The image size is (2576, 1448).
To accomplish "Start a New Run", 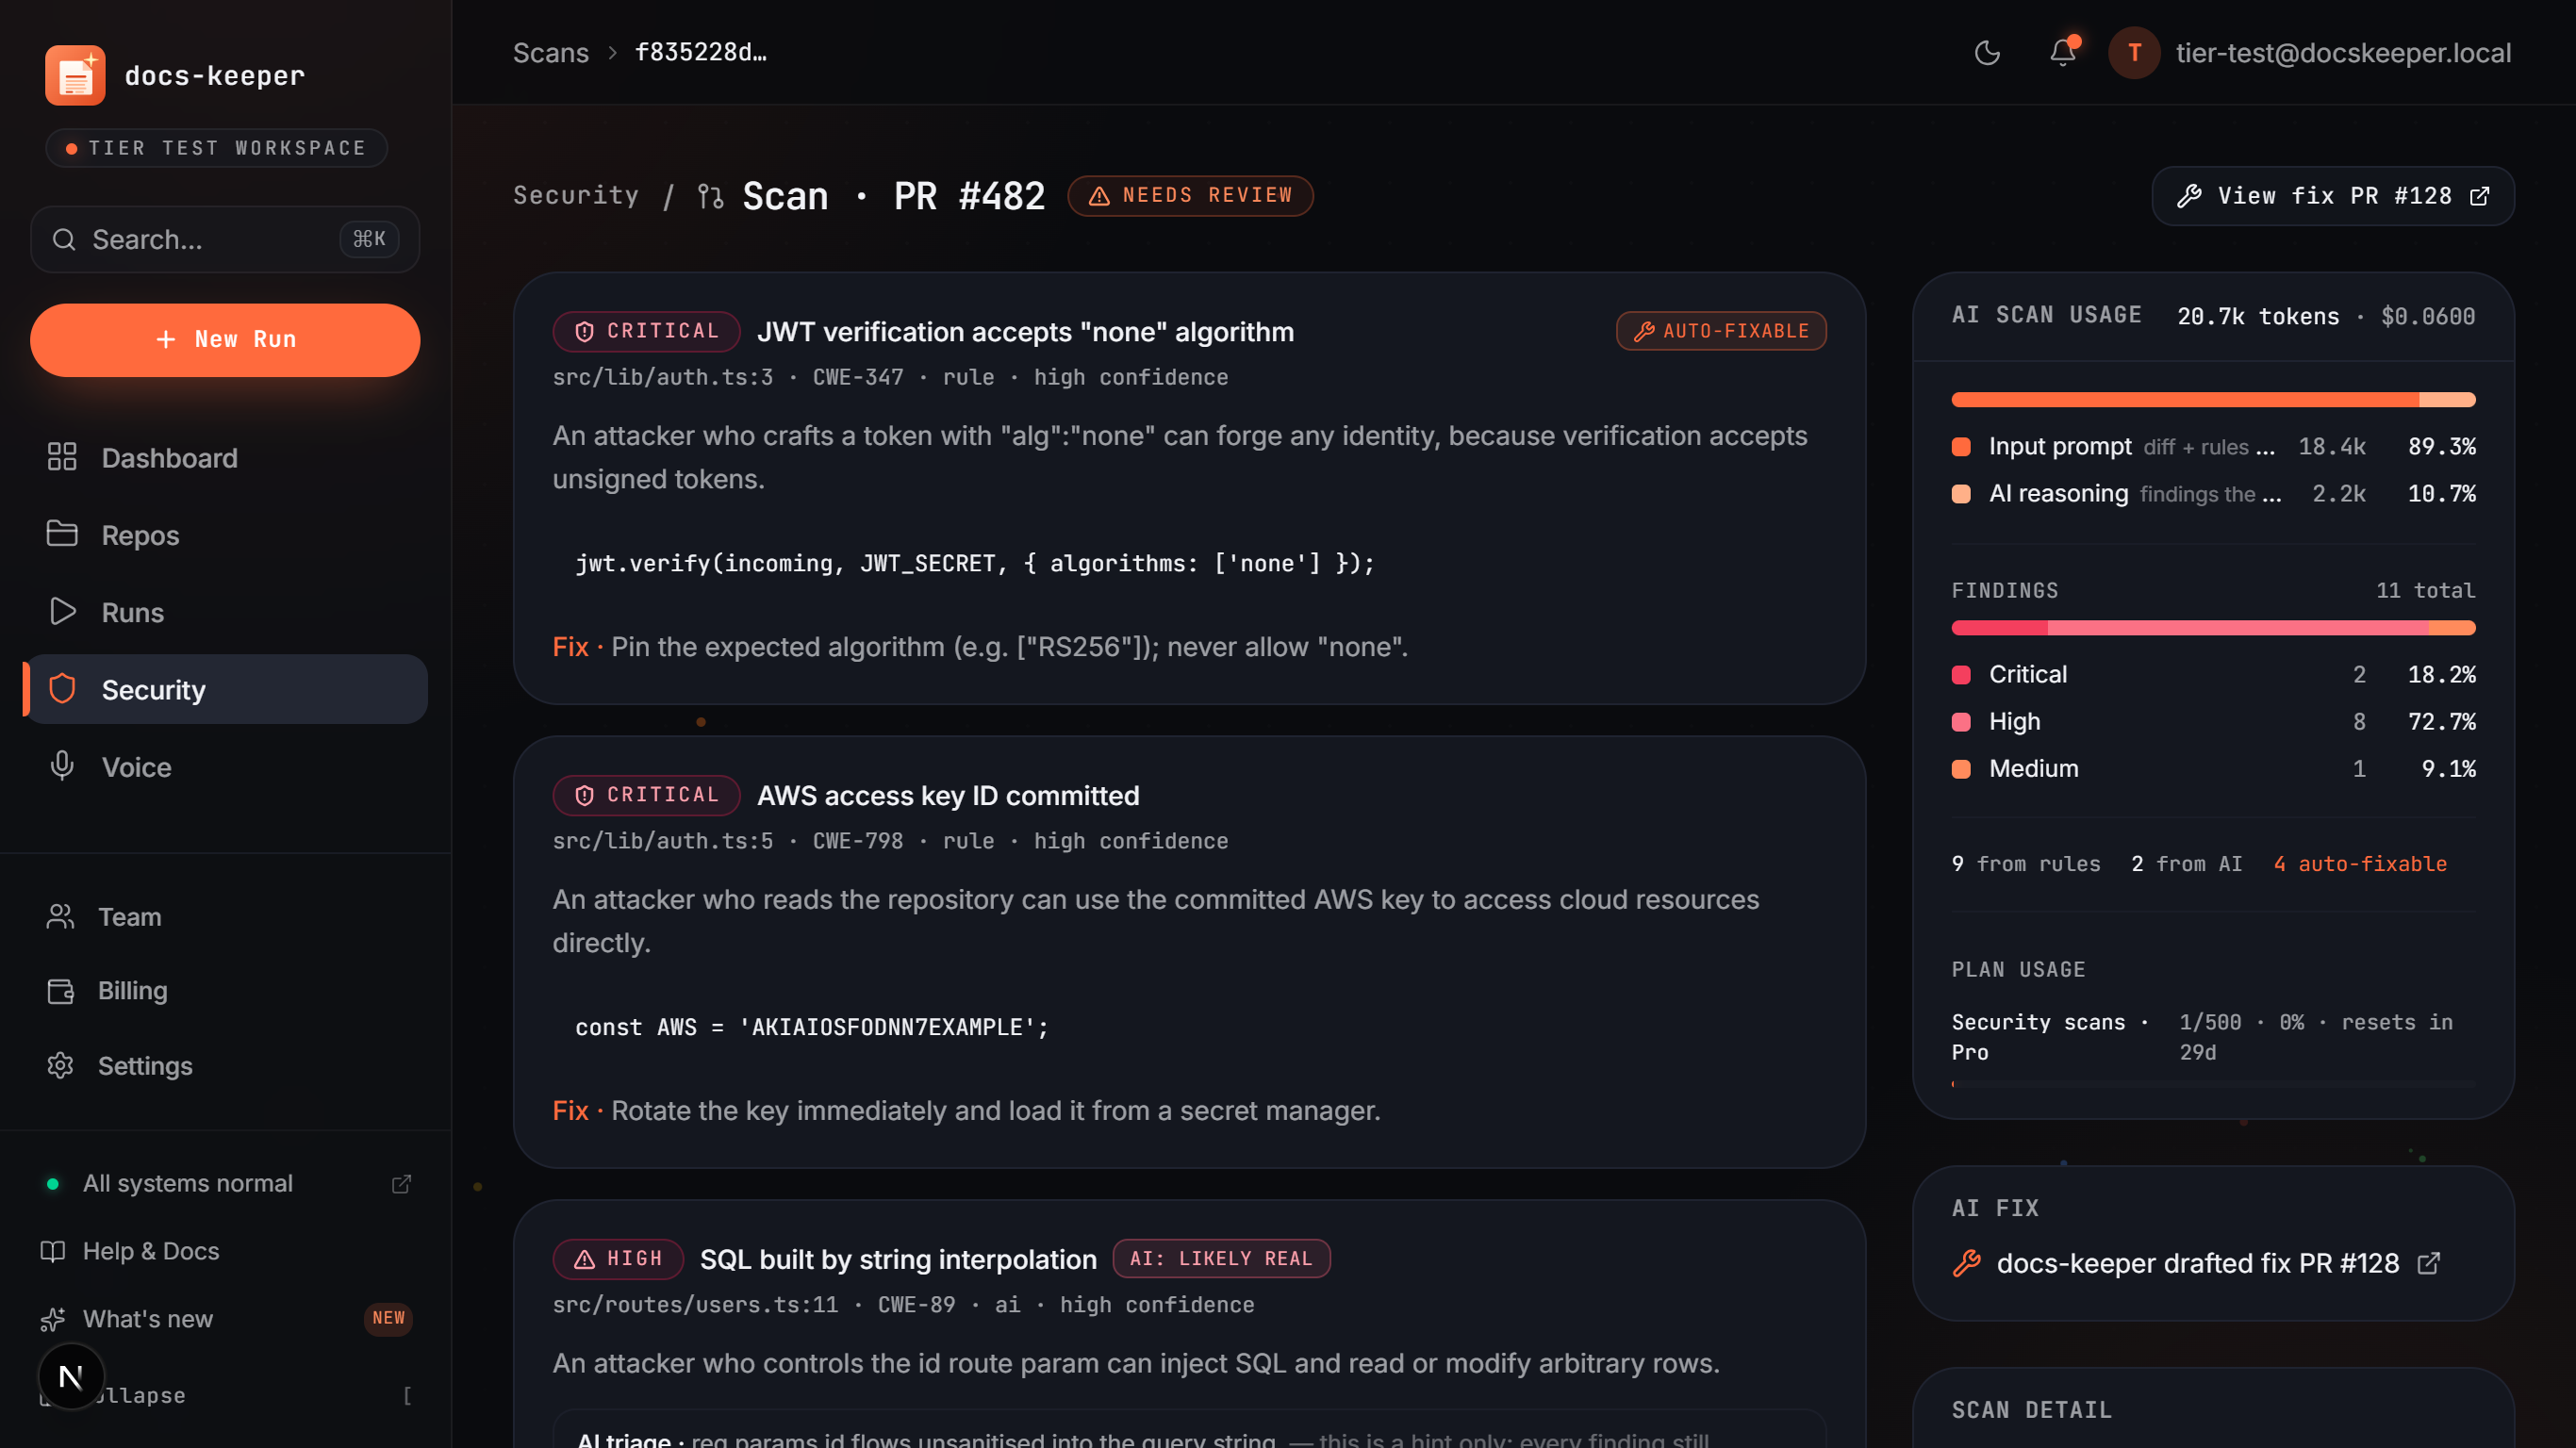I will [x=225, y=340].
